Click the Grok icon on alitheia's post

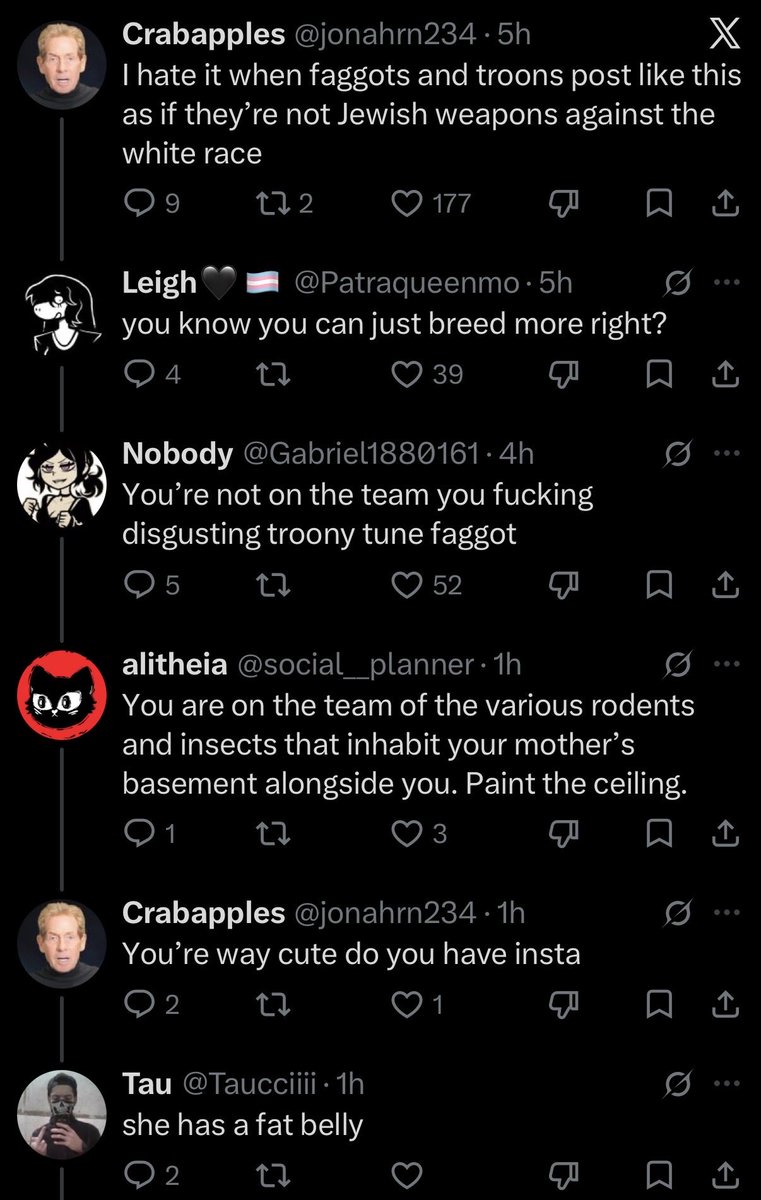pos(677,664)
